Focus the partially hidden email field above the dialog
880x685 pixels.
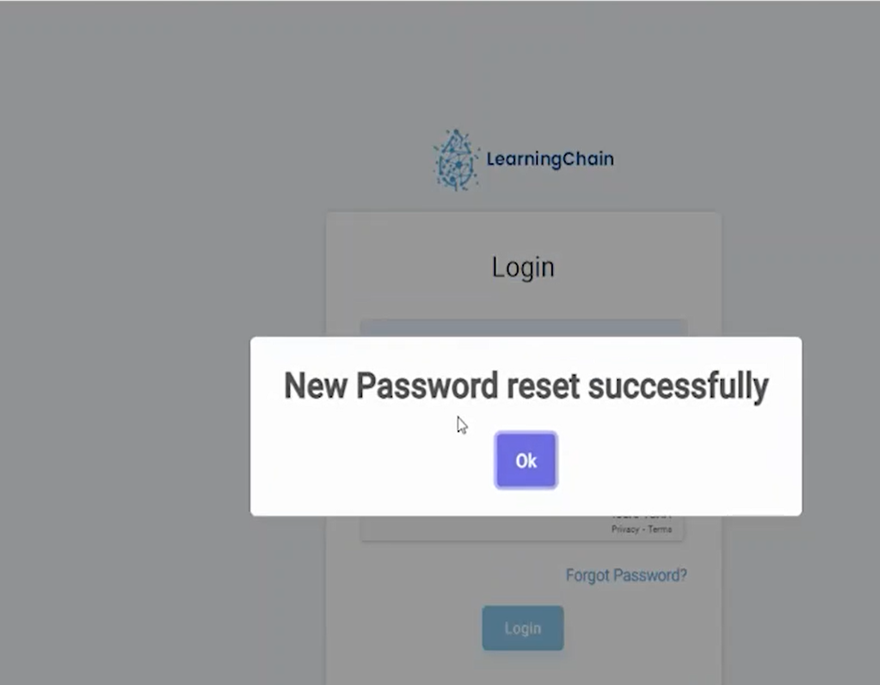(x=524, y=328)
